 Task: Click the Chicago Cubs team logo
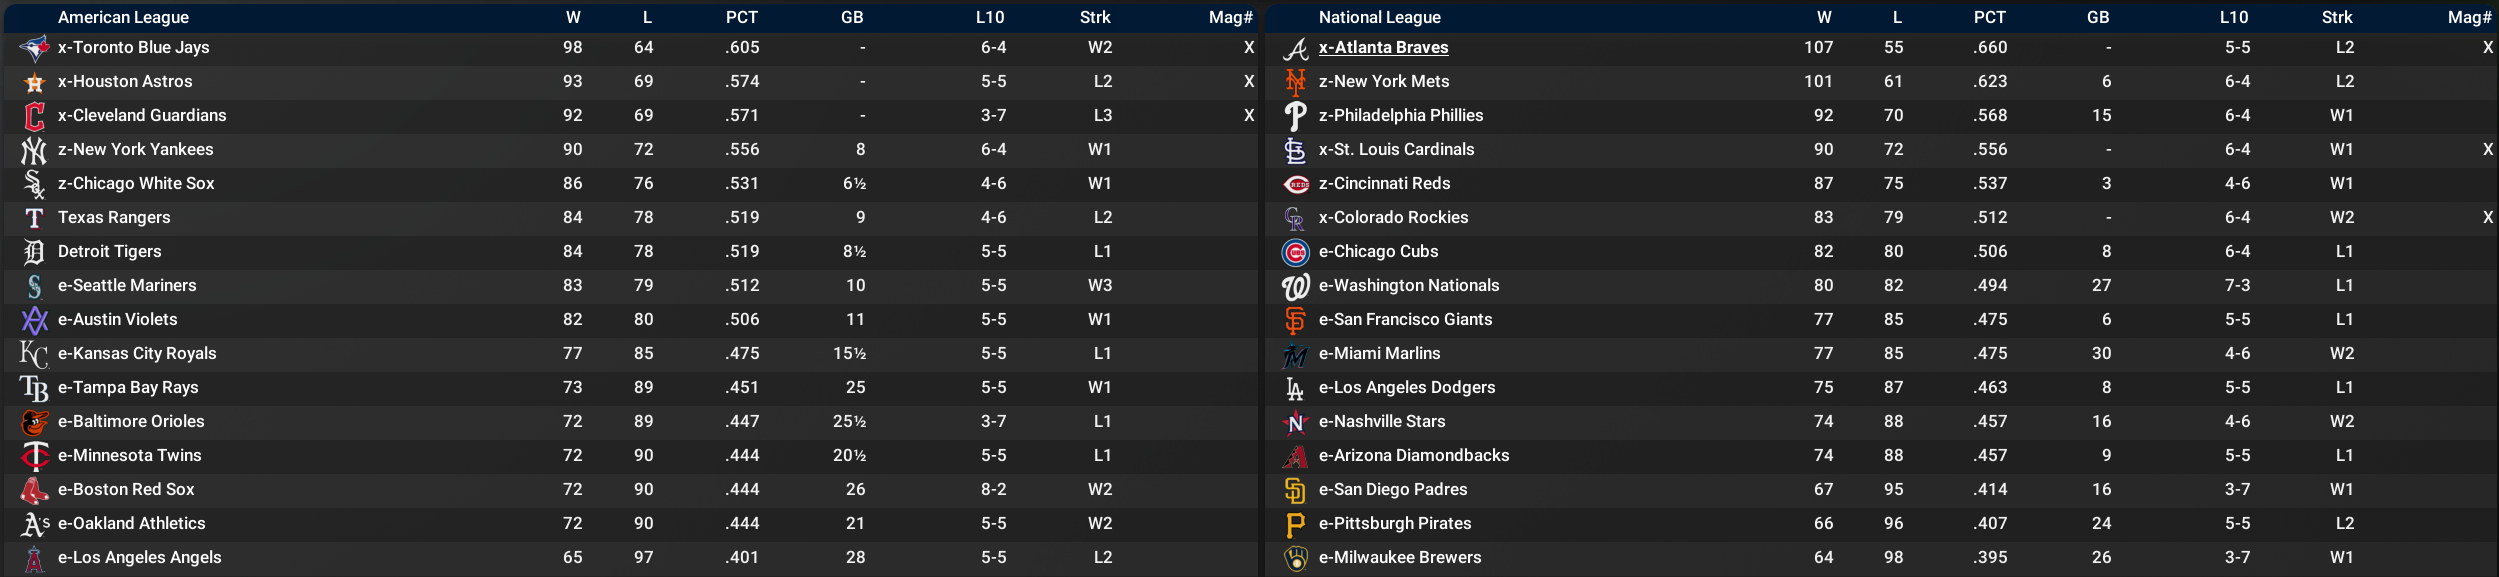tap(1295, 252)
